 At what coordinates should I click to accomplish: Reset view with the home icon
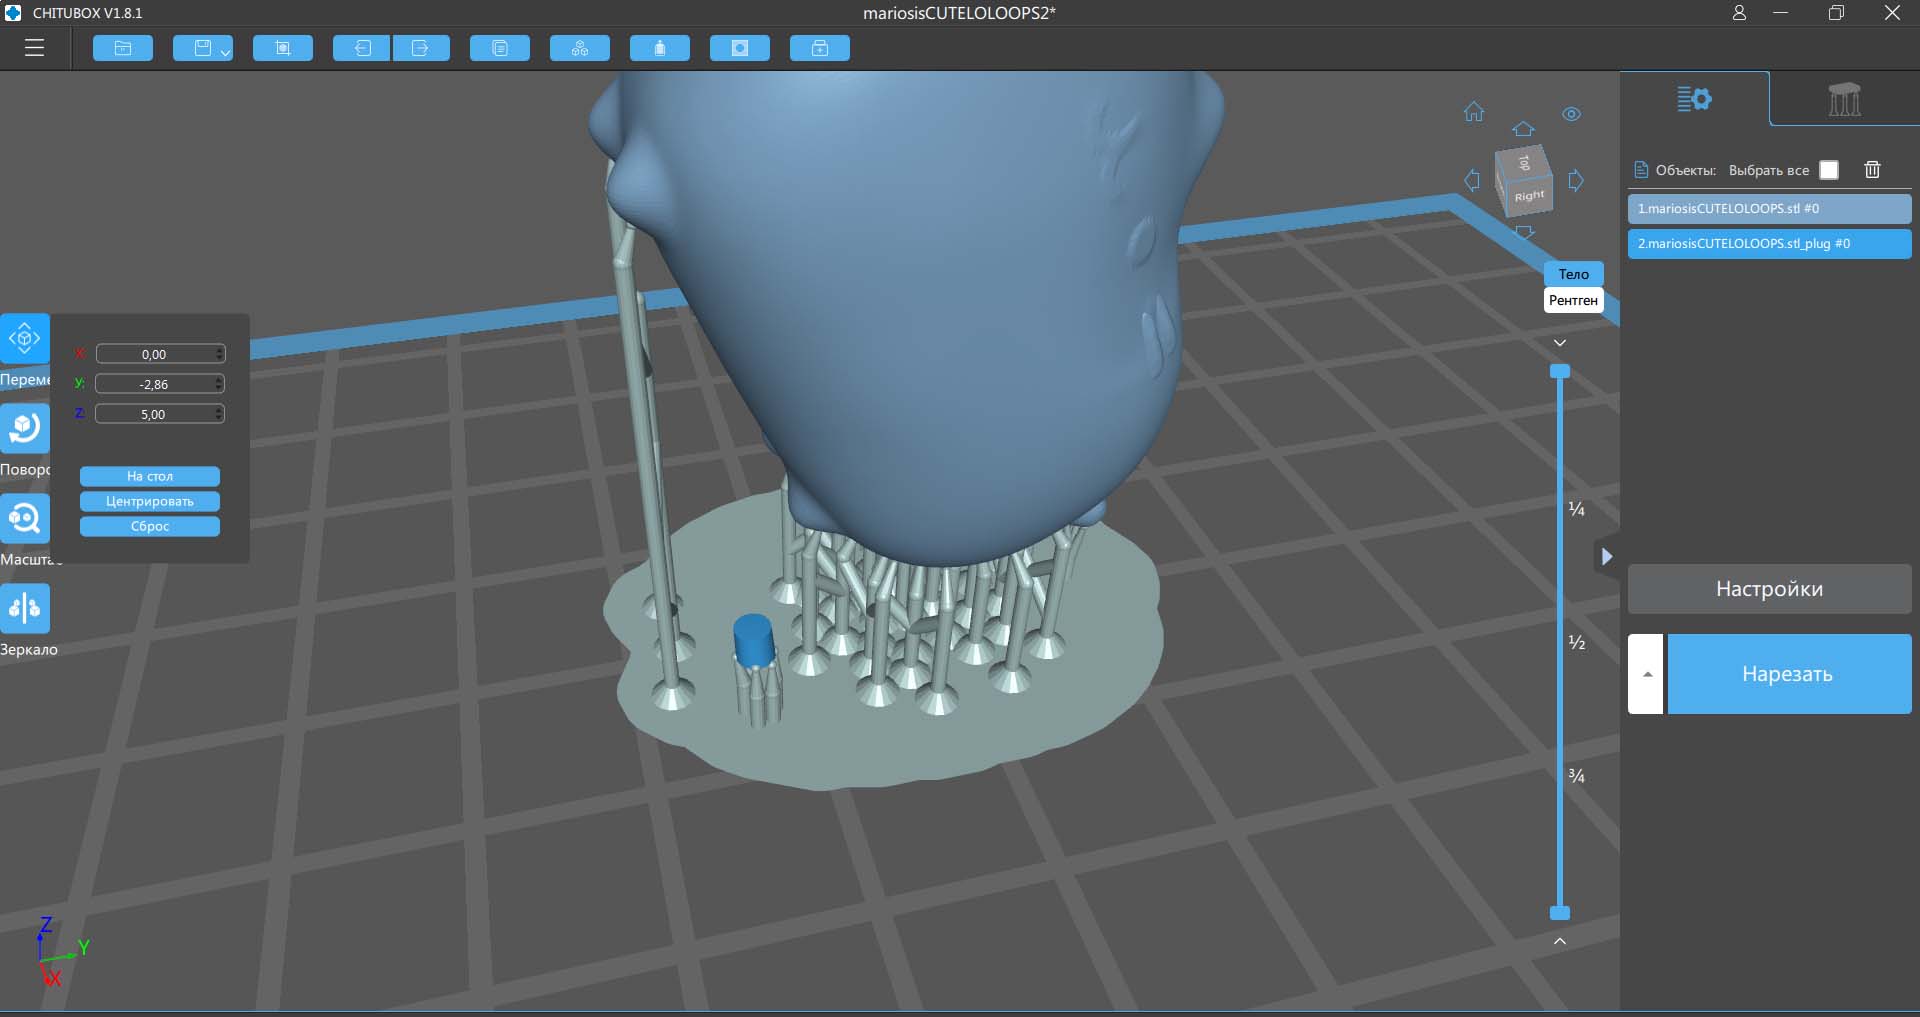(1474, 112)
